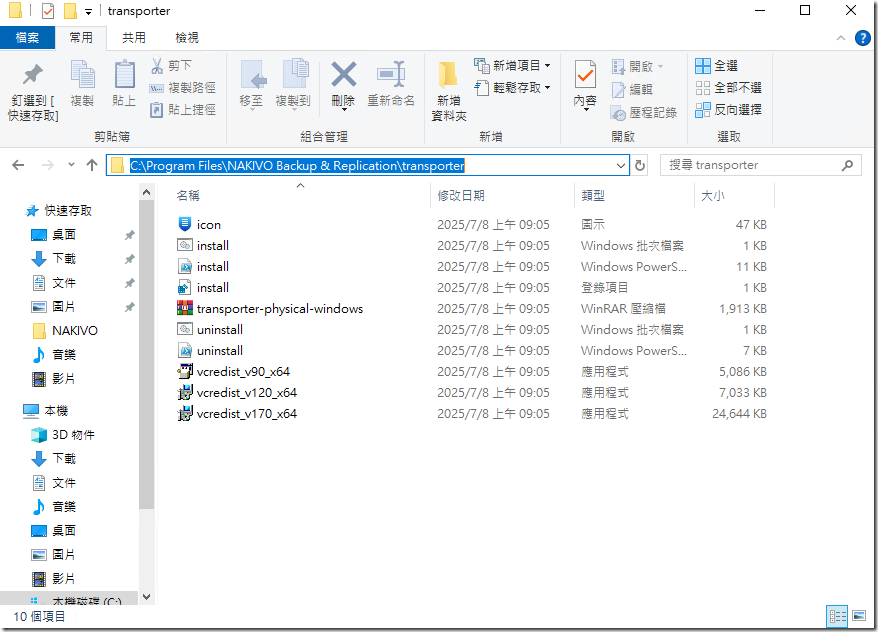
Task: Click the 重新命名 rename icon
Action: point(391,74)
